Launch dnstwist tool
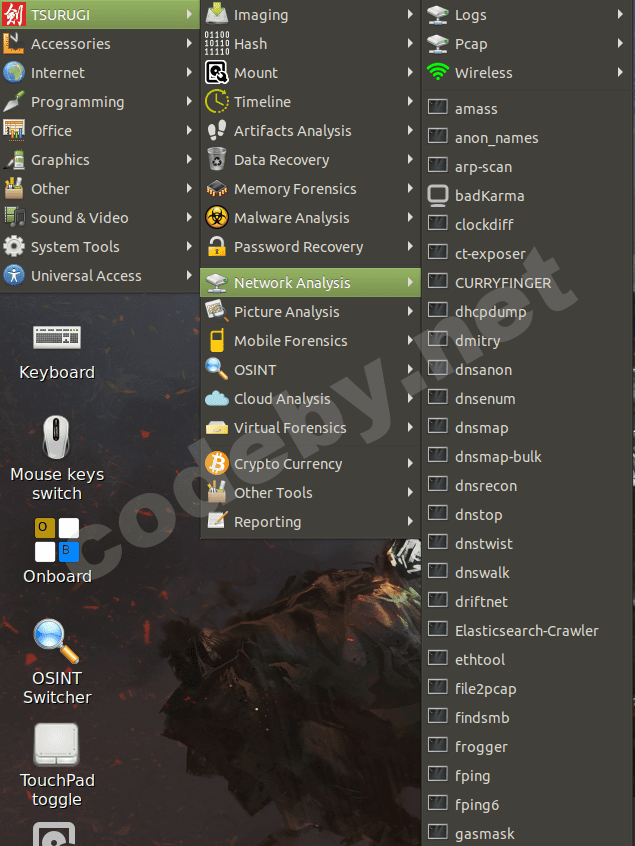The height and width of the screenshot is (846, 635). pyautogui.click(x=527, y=544)
